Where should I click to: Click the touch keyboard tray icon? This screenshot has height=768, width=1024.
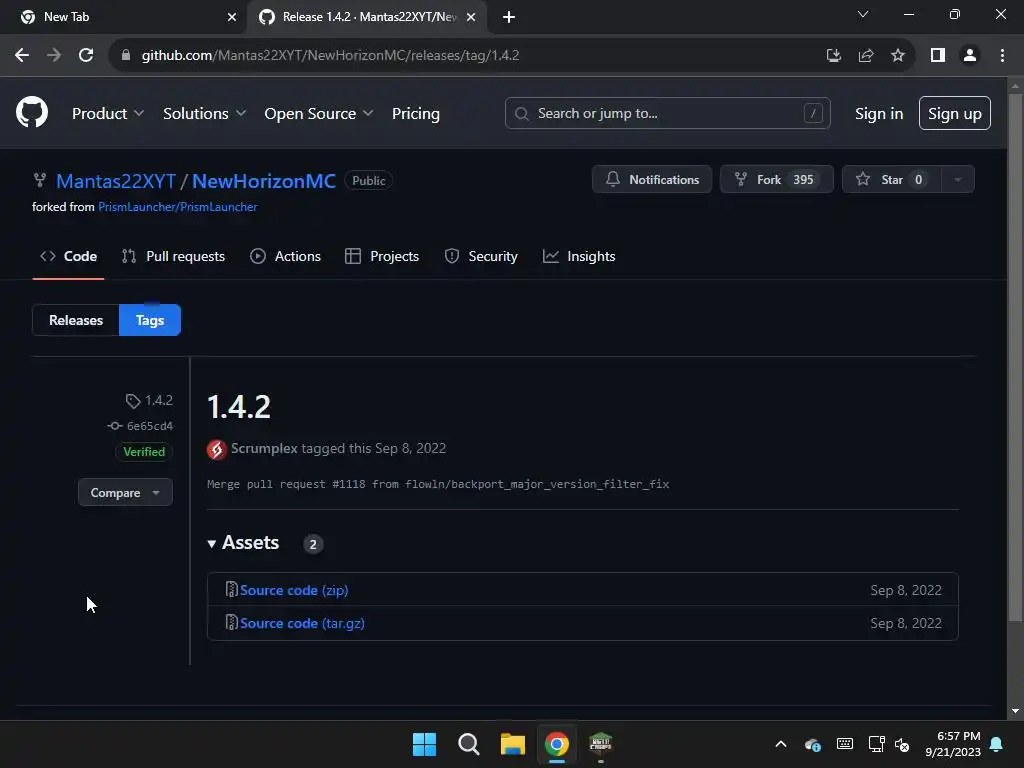tap(844, 744)
